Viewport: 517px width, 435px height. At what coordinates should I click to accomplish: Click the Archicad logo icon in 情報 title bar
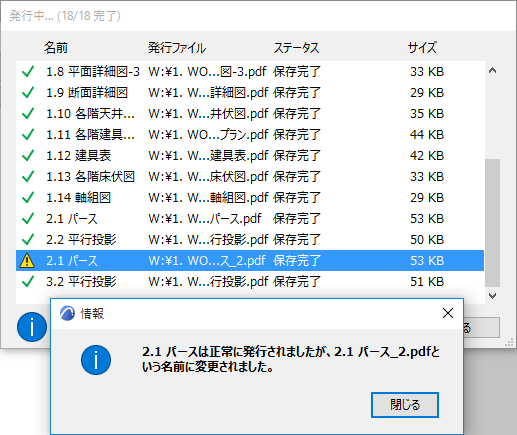[67, 313]
